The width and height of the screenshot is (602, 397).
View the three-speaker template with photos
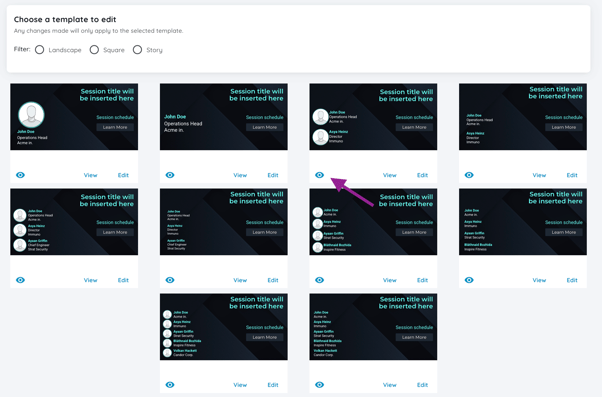pos(91,280)
